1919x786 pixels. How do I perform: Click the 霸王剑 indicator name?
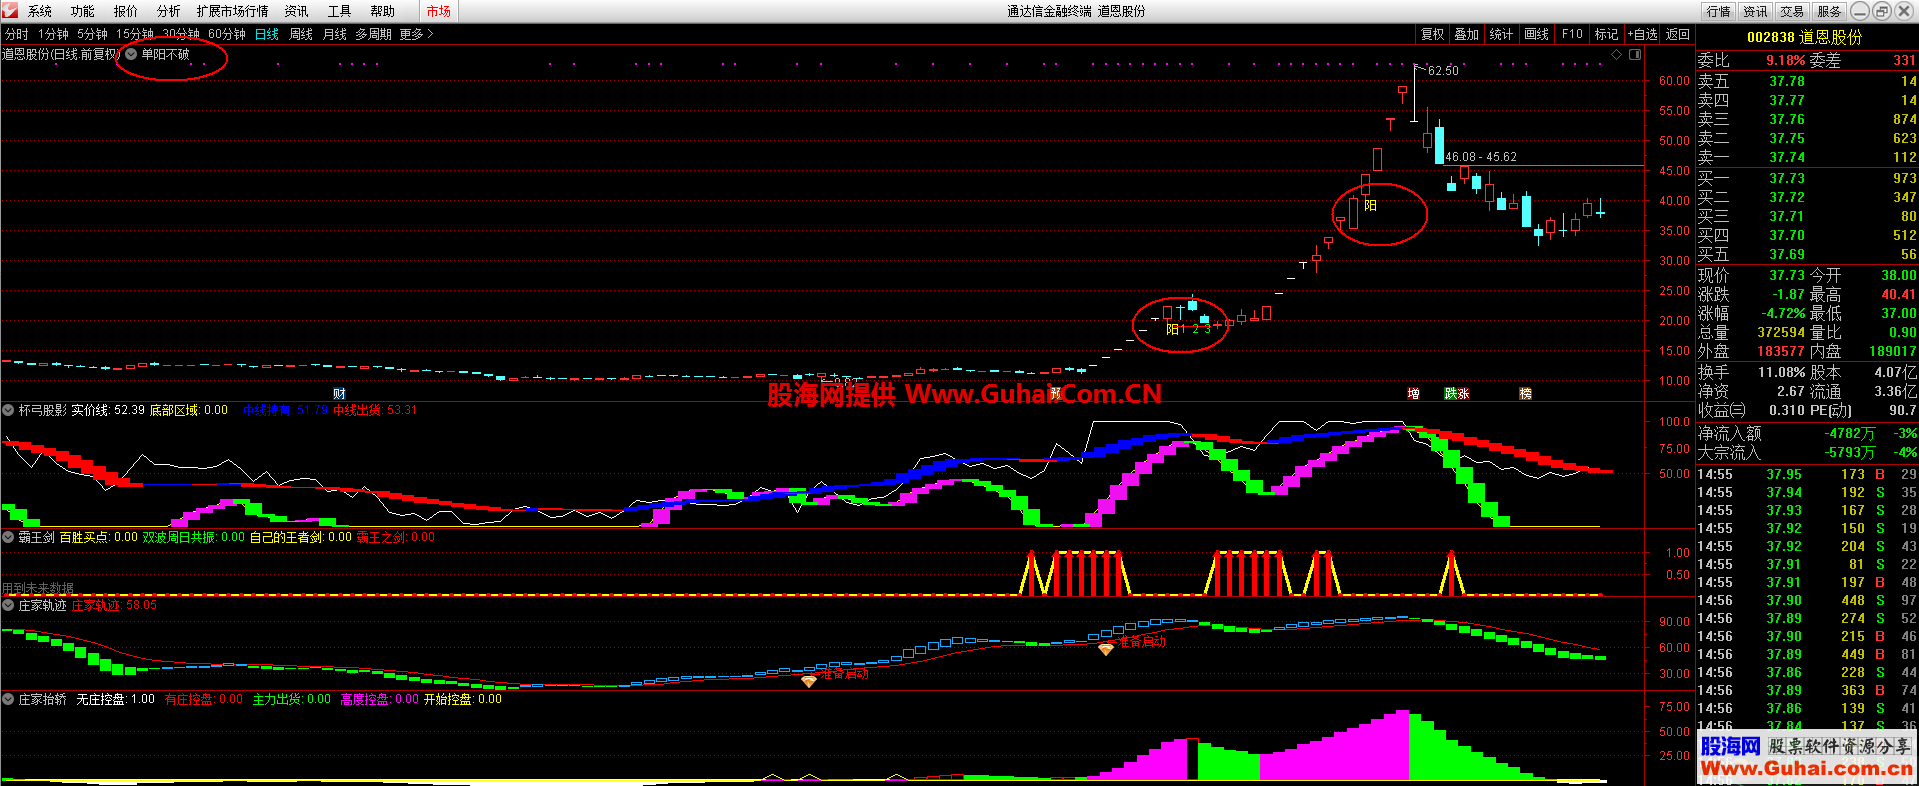pyautogui.click(x=36, y=537)
